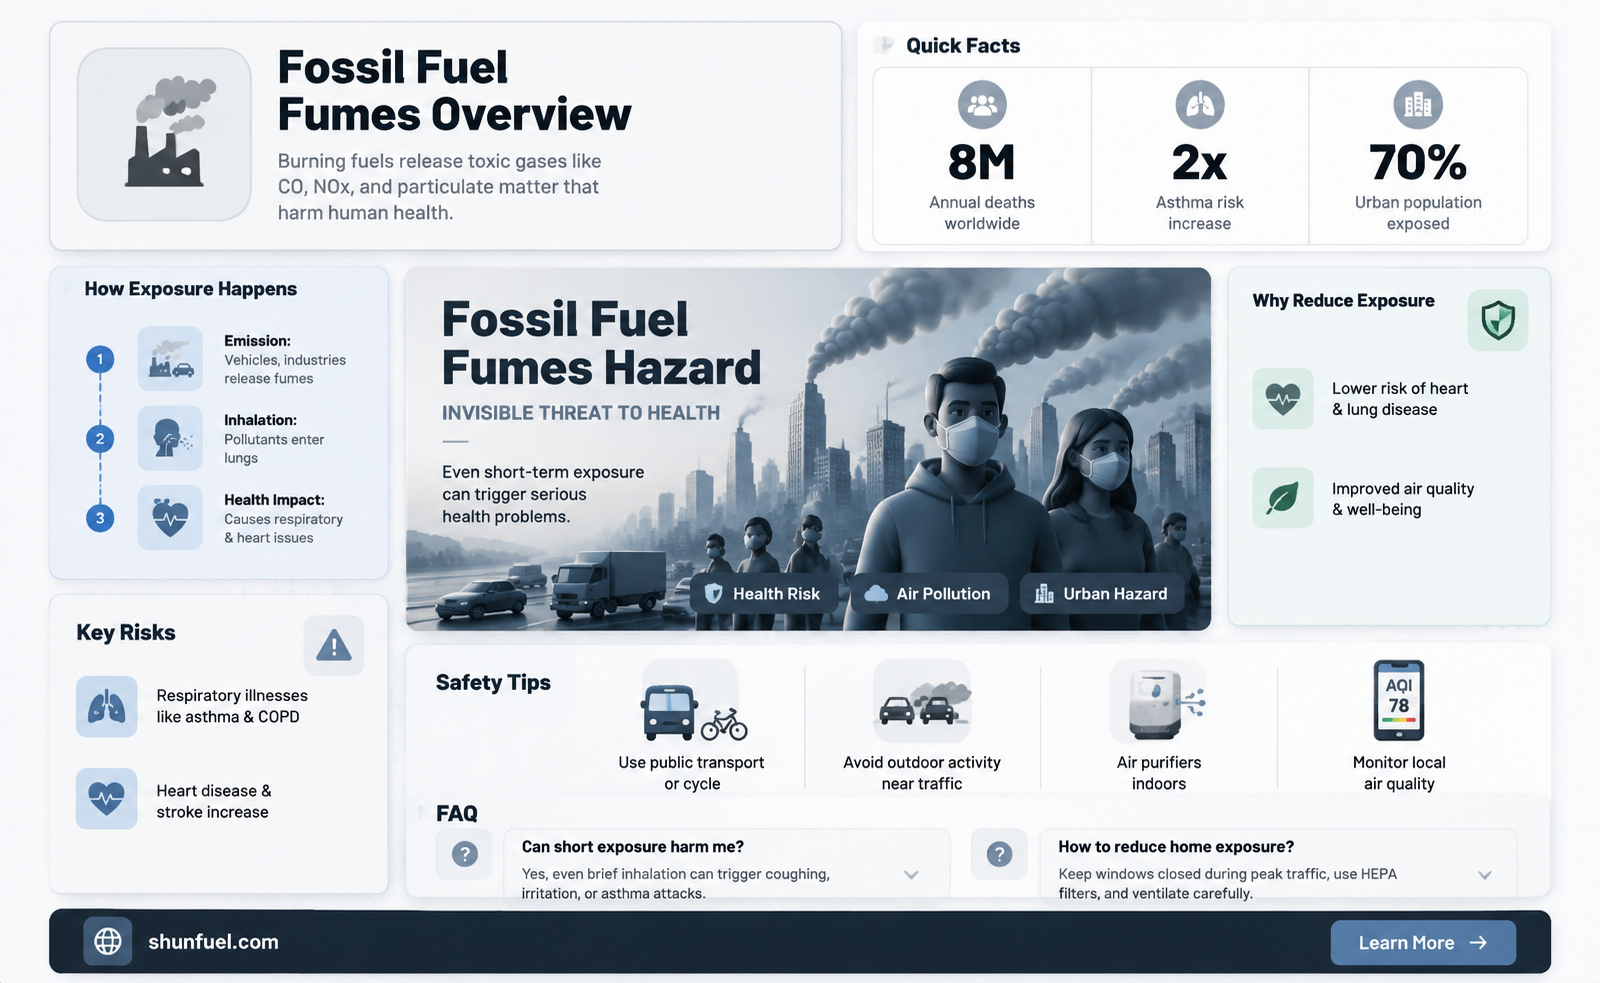The image size is (1600, 983).
Task: Click the lungs icon above 2x asthma risk
Action: (x=1200, y=105)
